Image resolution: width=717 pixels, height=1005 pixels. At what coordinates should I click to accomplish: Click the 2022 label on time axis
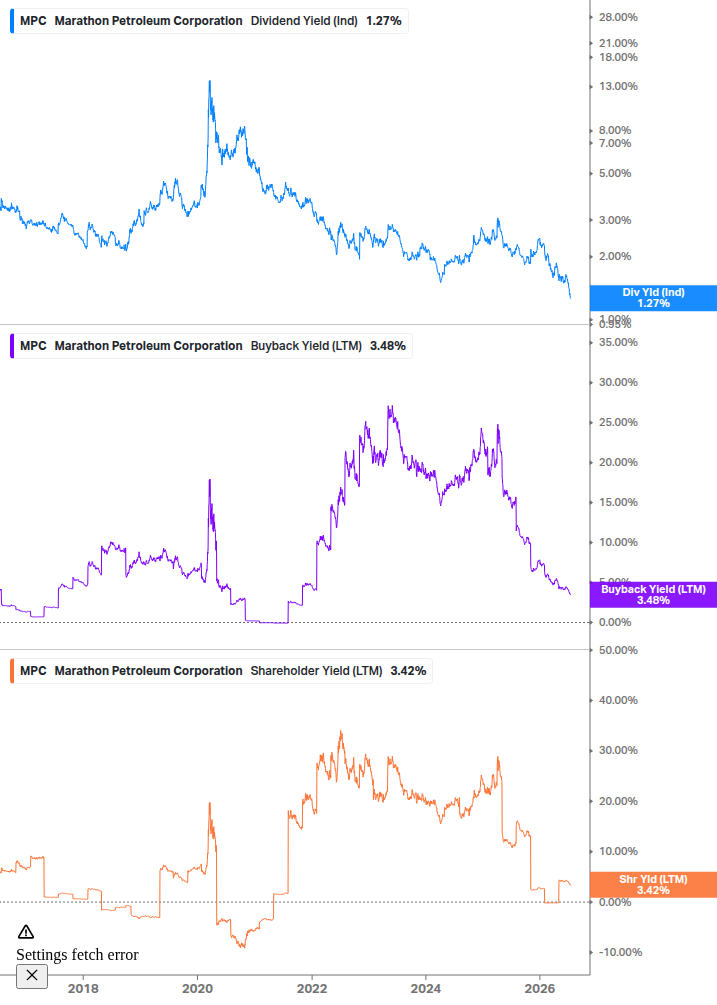[312, 988]
